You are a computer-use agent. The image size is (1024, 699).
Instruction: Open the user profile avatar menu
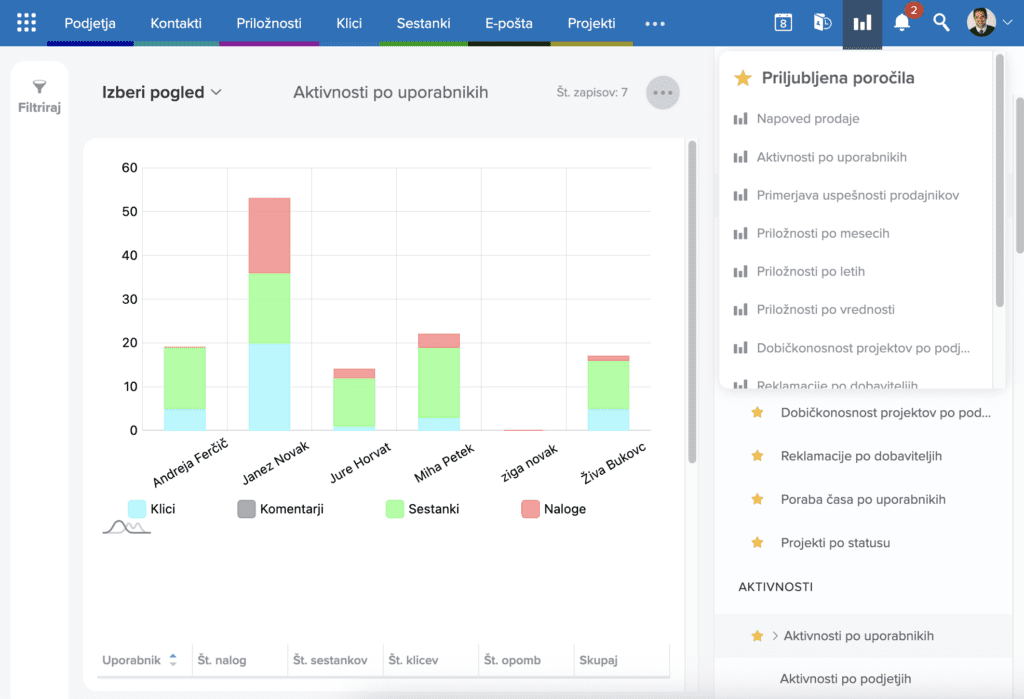989,22
